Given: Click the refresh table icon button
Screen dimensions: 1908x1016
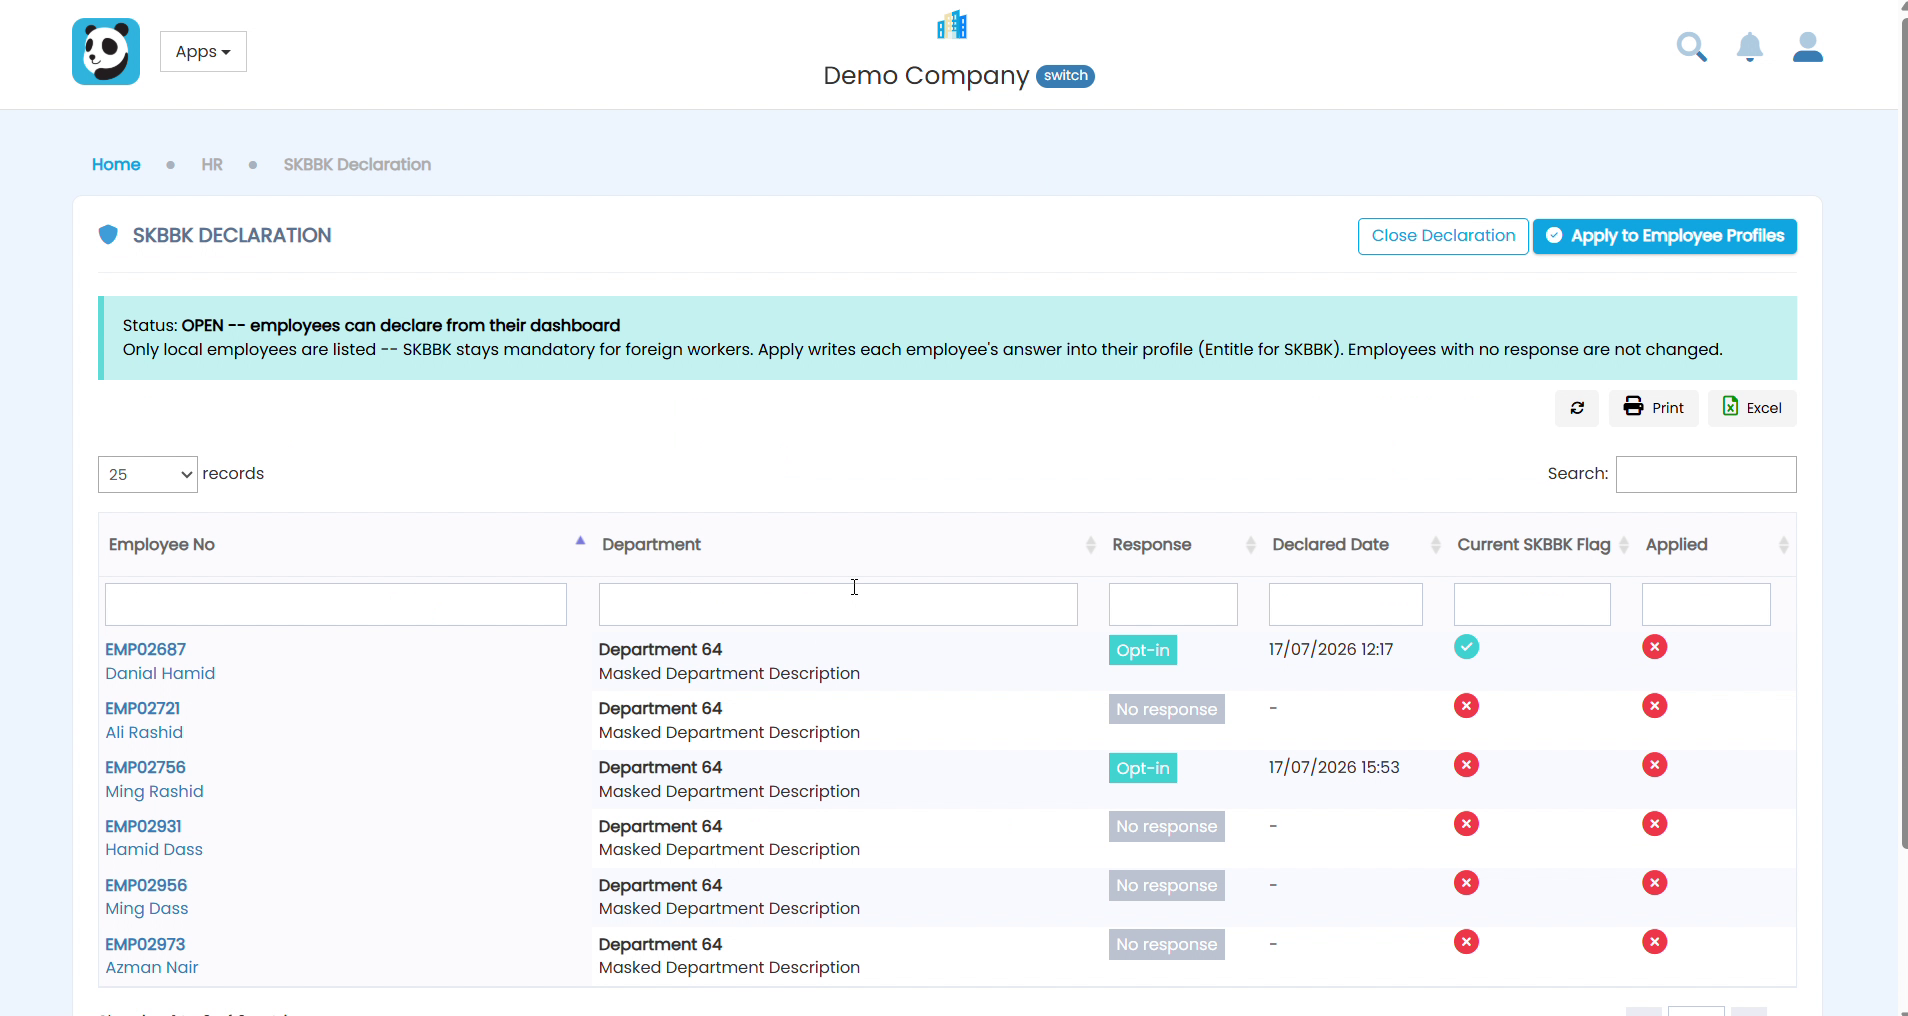Looking at the screenshot, I should pyautogui.click(x=1577, y=408).
